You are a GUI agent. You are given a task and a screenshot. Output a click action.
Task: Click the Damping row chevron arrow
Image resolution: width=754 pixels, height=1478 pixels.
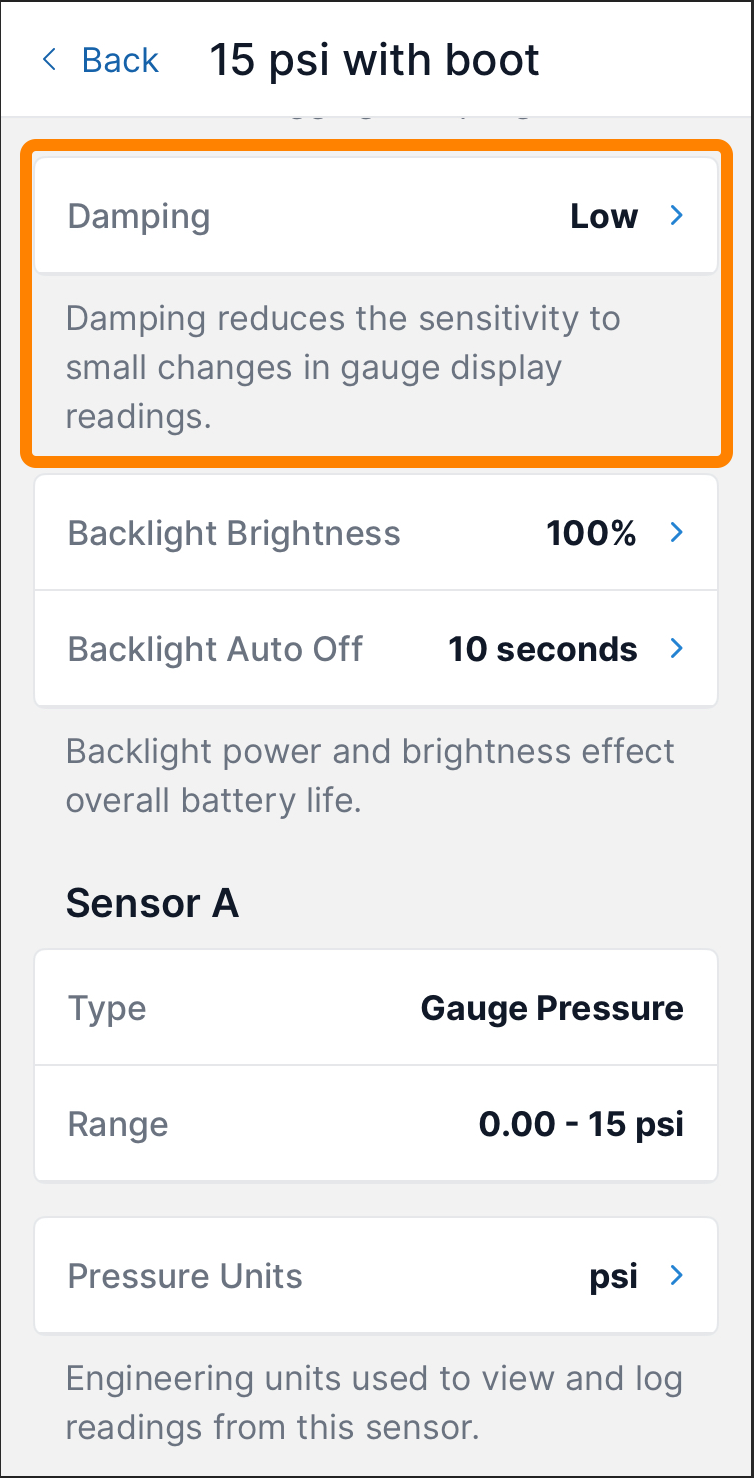tap(676, 216)
